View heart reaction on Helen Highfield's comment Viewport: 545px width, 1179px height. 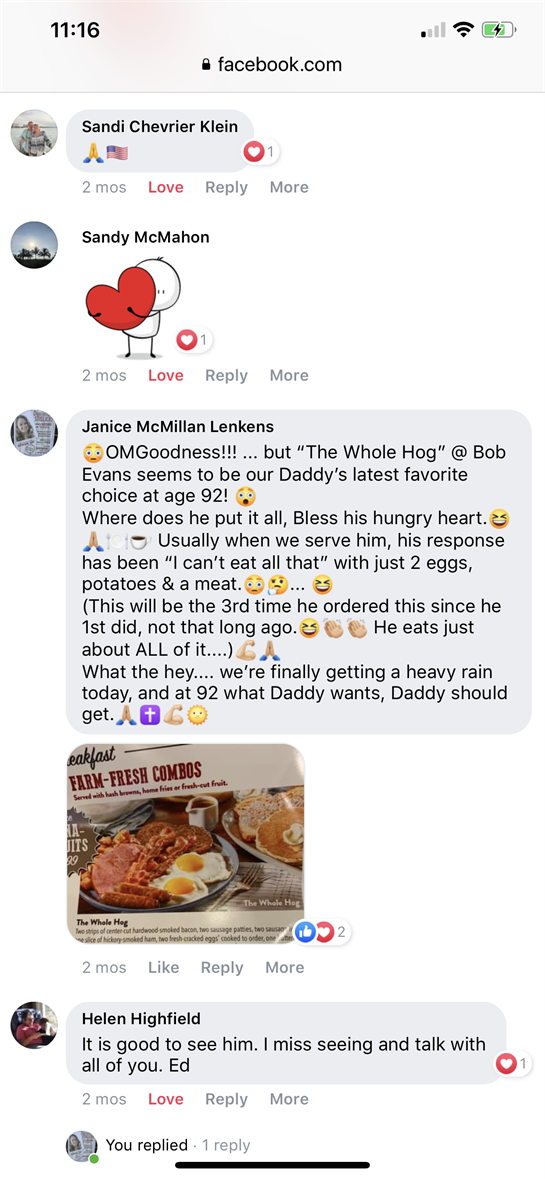[513, 1064]
